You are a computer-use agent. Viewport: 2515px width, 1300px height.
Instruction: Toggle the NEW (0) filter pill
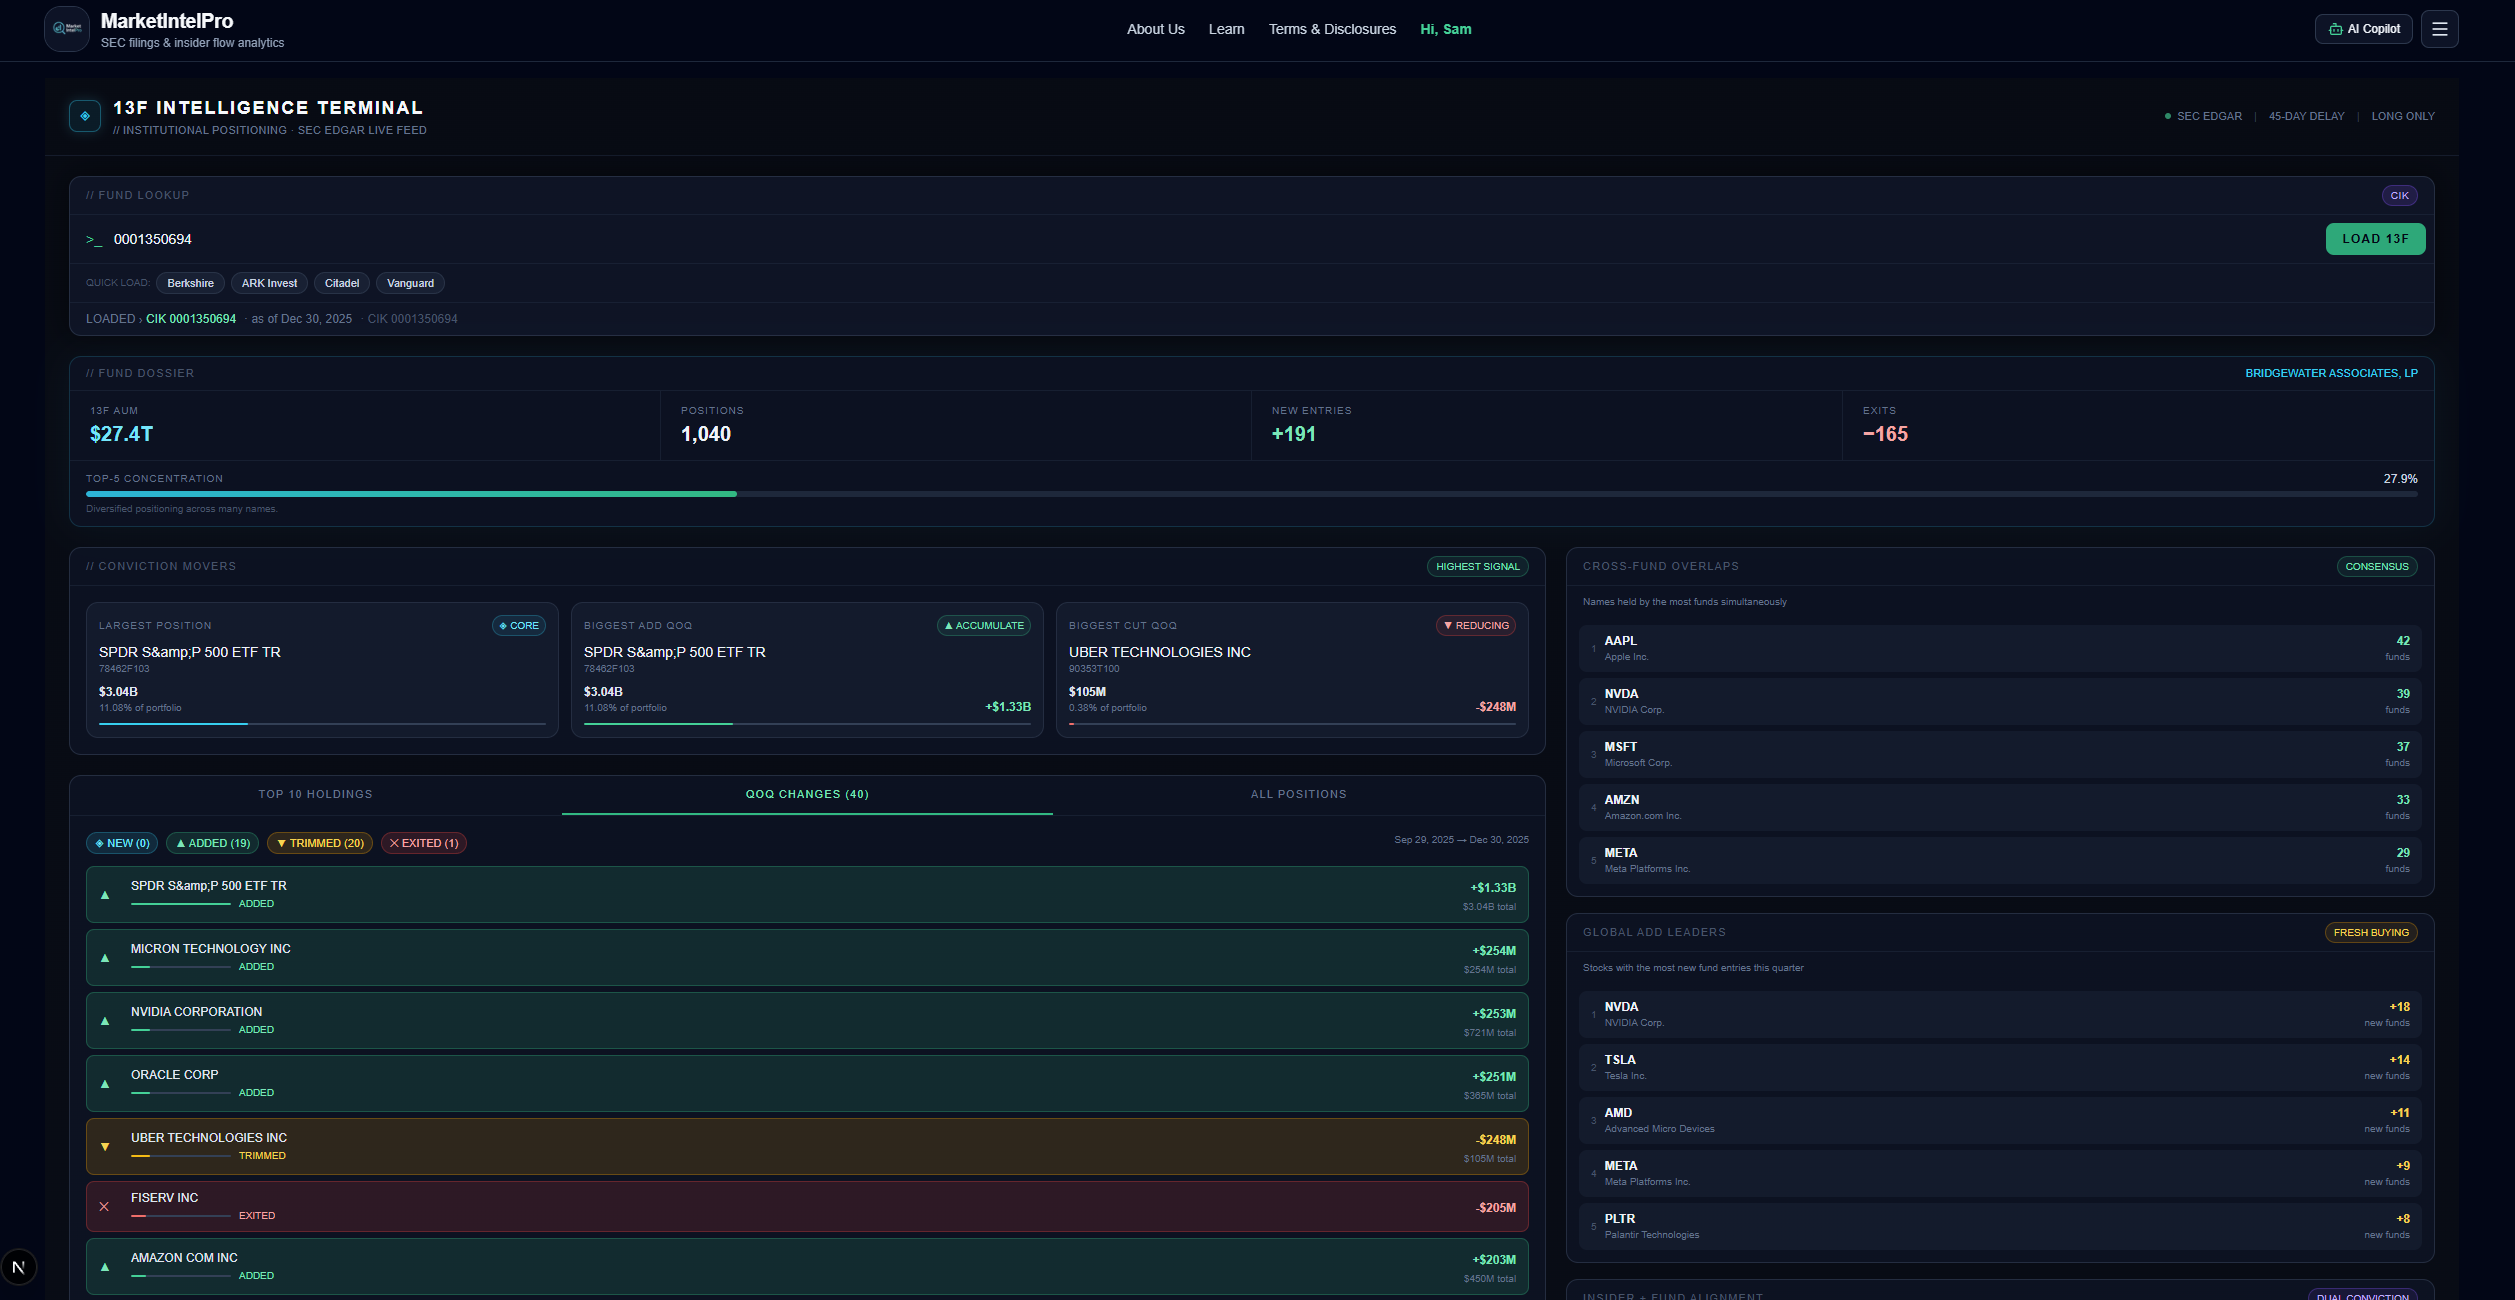coord(121,843)
